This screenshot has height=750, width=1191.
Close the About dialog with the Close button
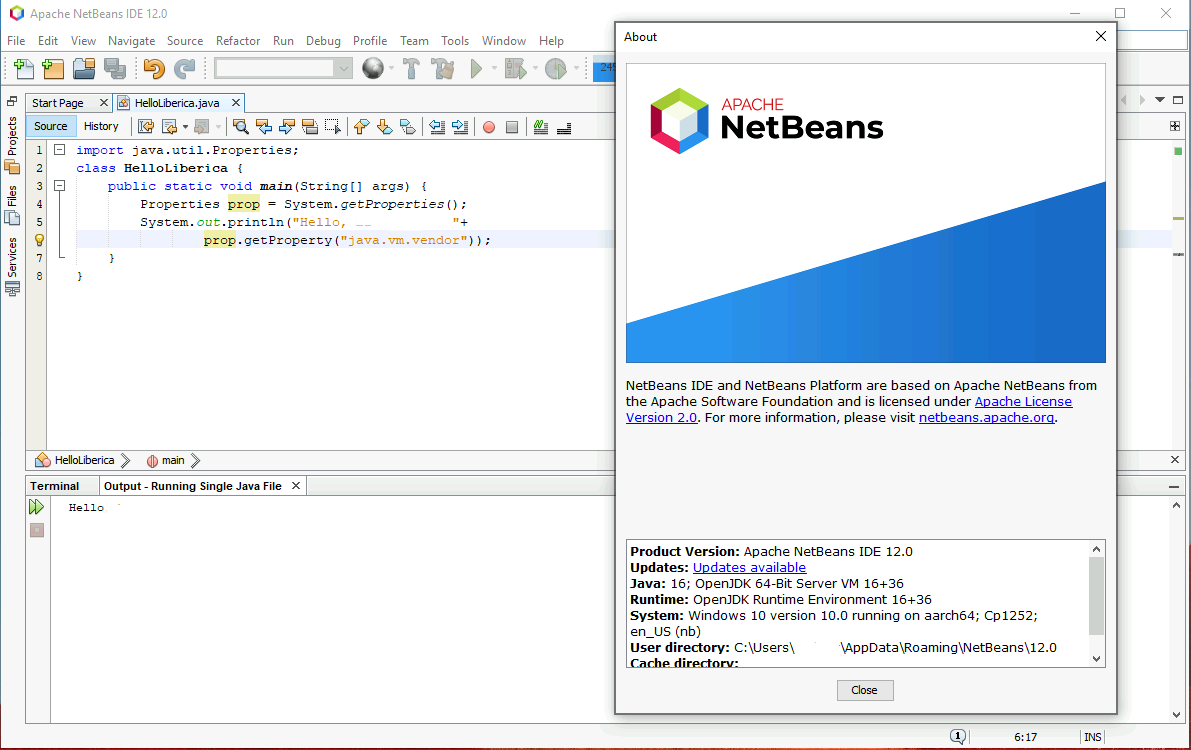point(864,690)
